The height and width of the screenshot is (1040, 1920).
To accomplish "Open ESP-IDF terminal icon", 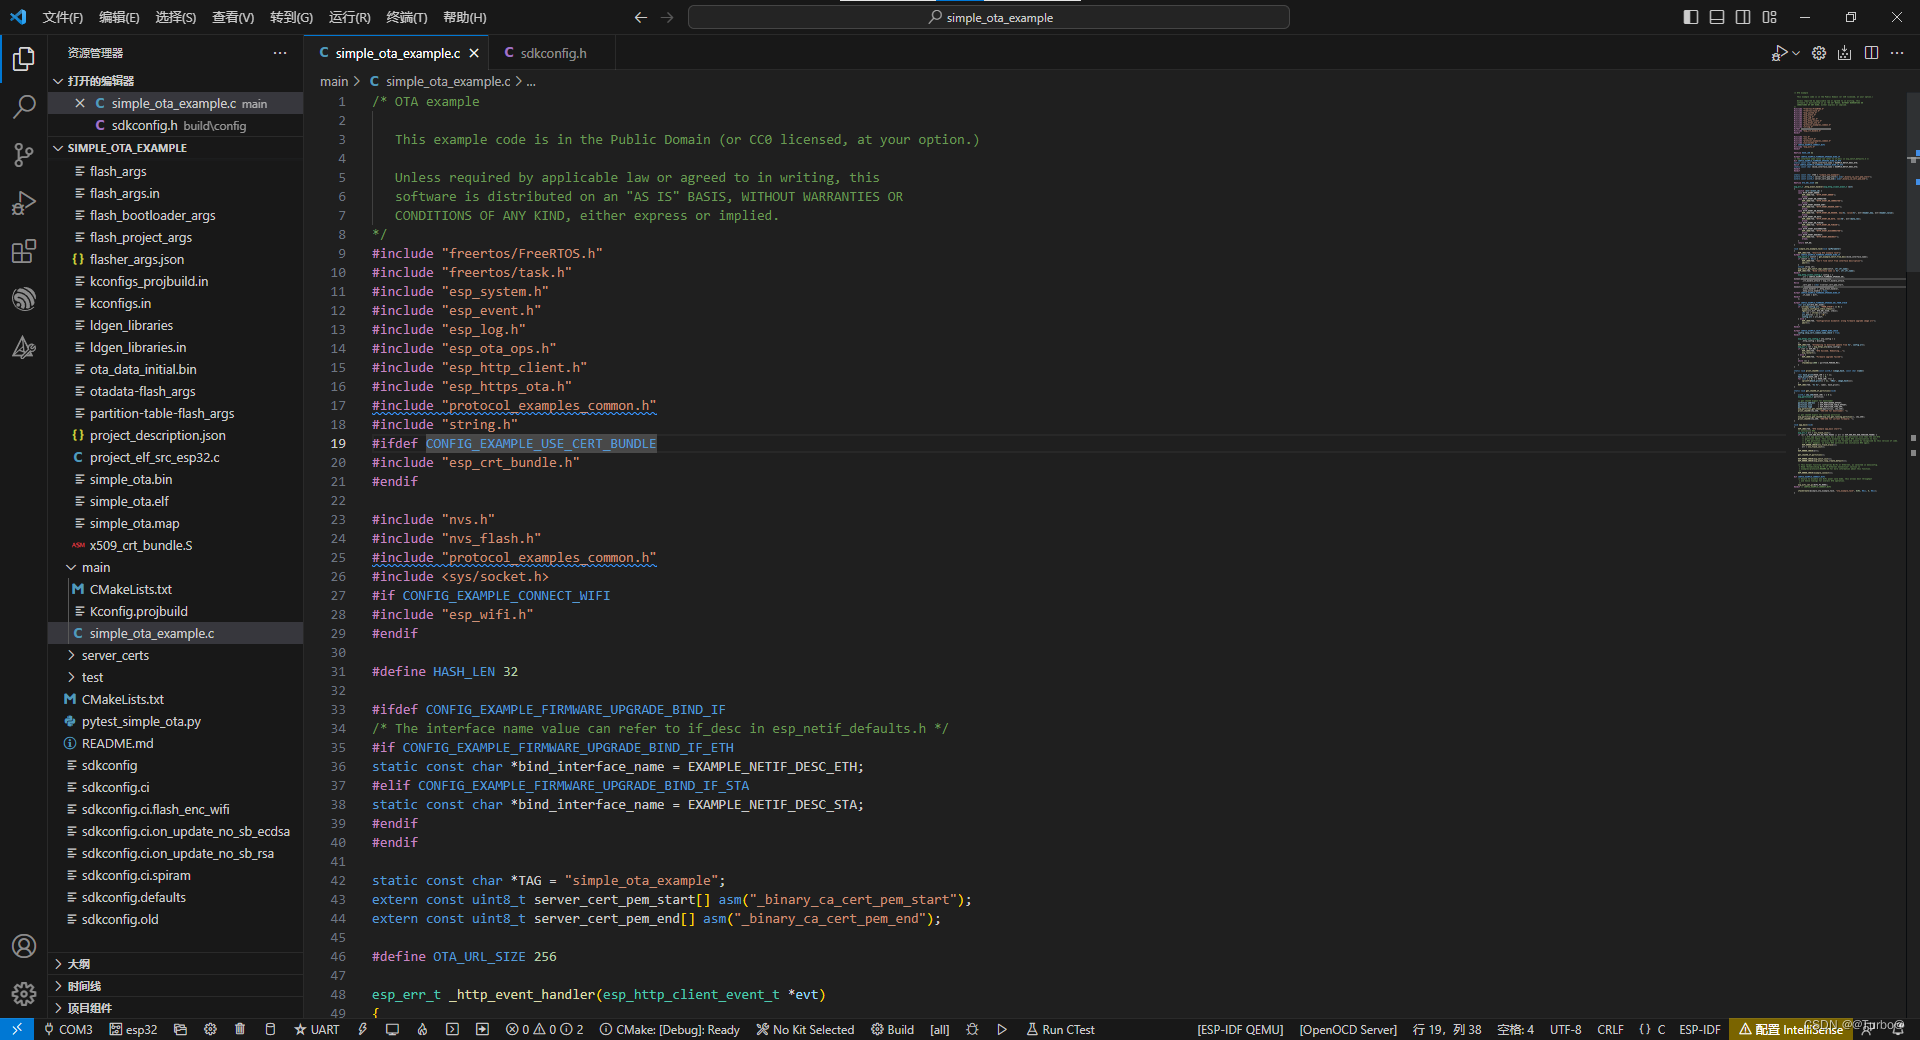I will [x=452, y=1029].
